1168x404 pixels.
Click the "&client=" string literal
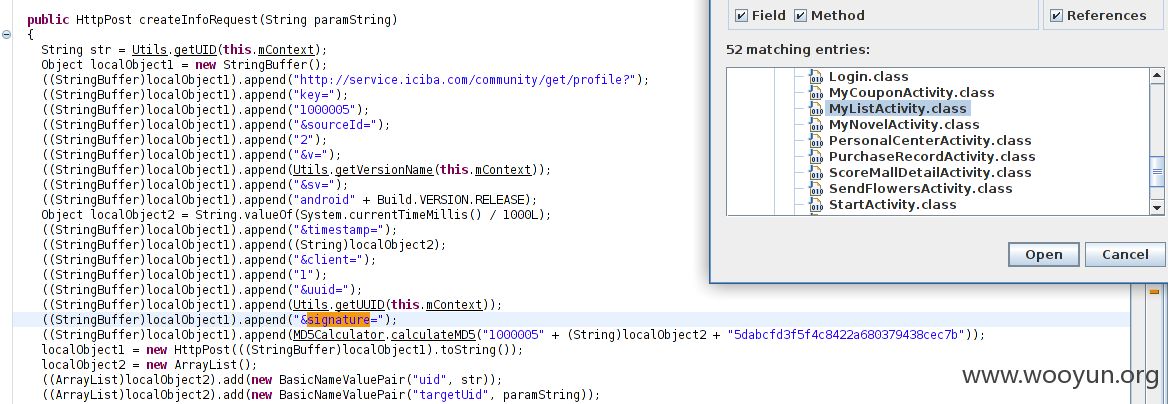click(x=328, y=260)
